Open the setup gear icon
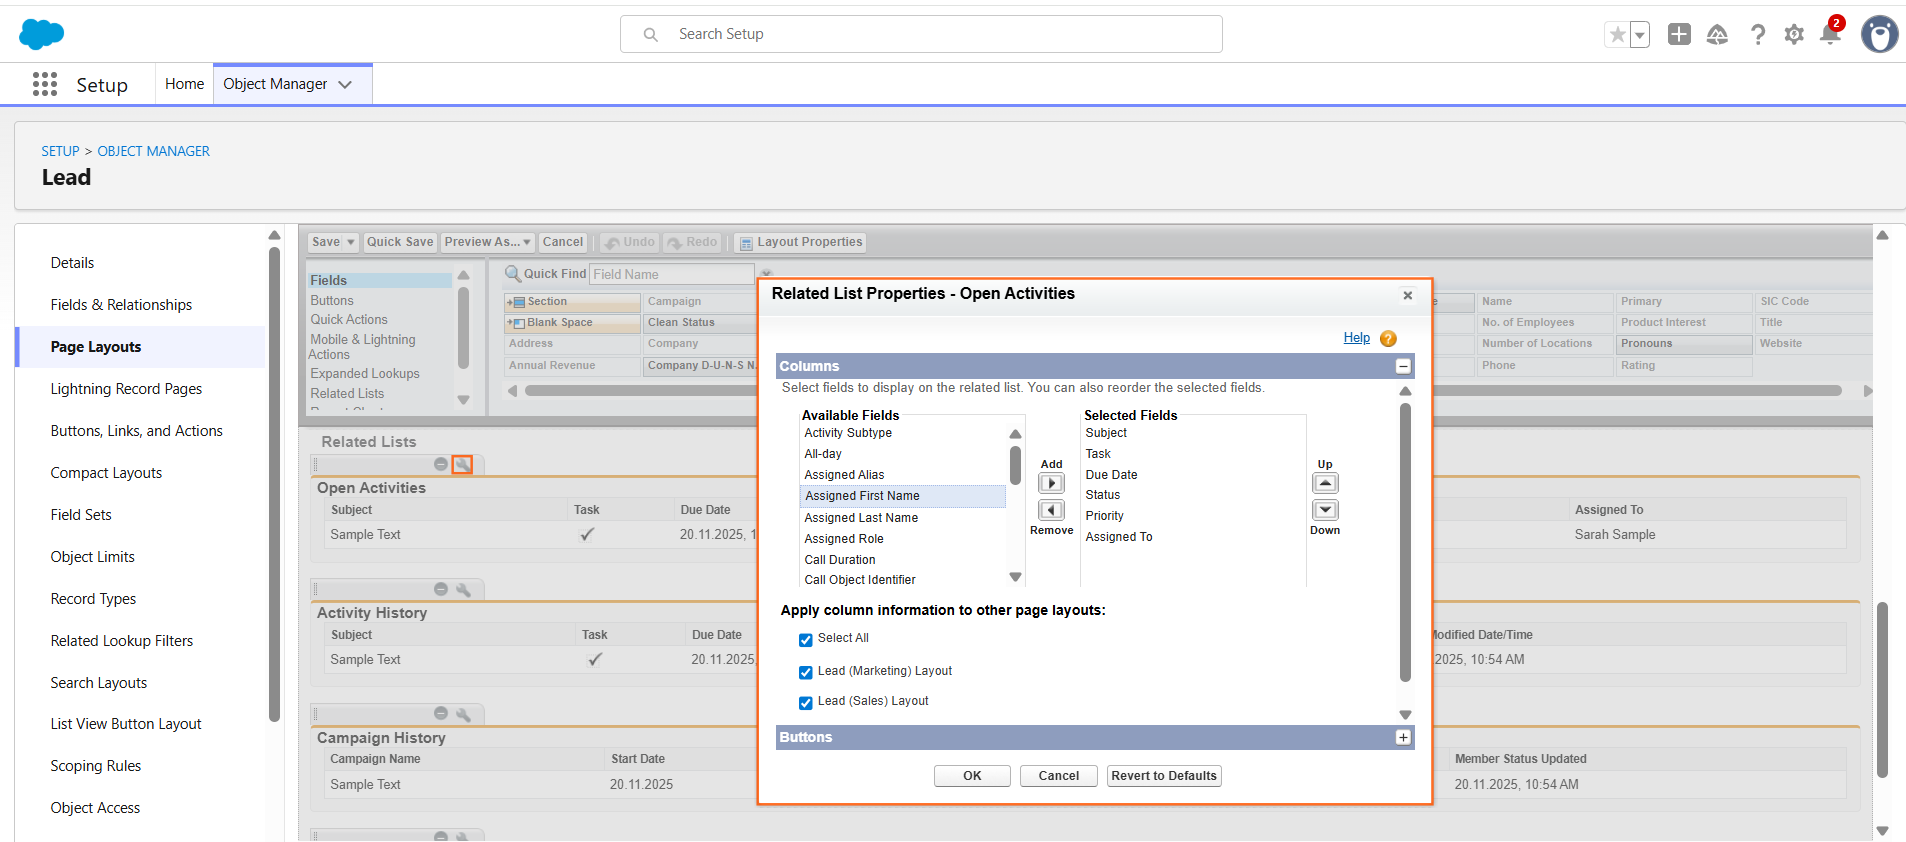The image size is (1906, 842). (1794, 35)
